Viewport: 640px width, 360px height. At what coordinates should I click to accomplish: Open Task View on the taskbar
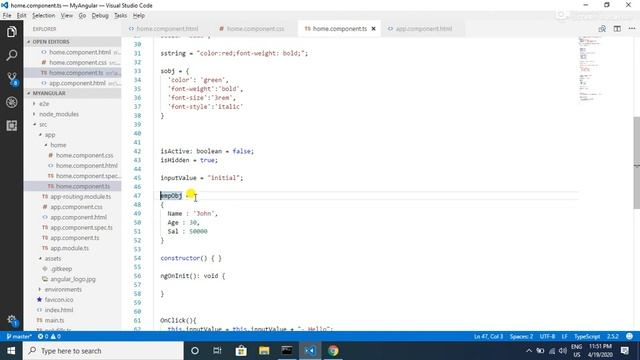coord(217,351)
